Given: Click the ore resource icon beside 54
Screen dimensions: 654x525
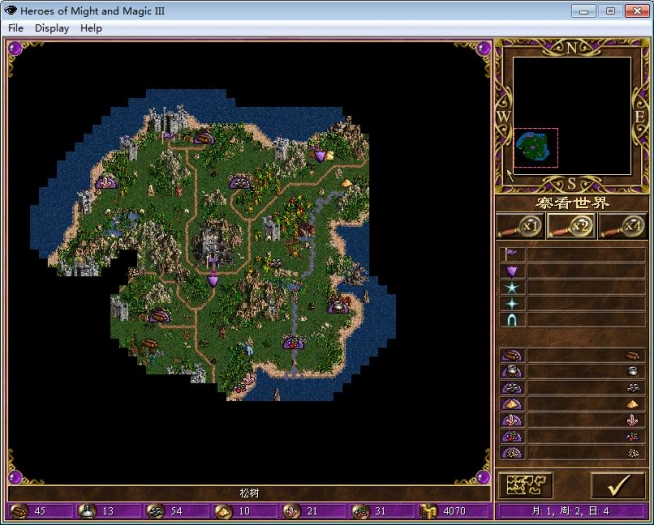Looking at the screenshot, I should (156, 511).
